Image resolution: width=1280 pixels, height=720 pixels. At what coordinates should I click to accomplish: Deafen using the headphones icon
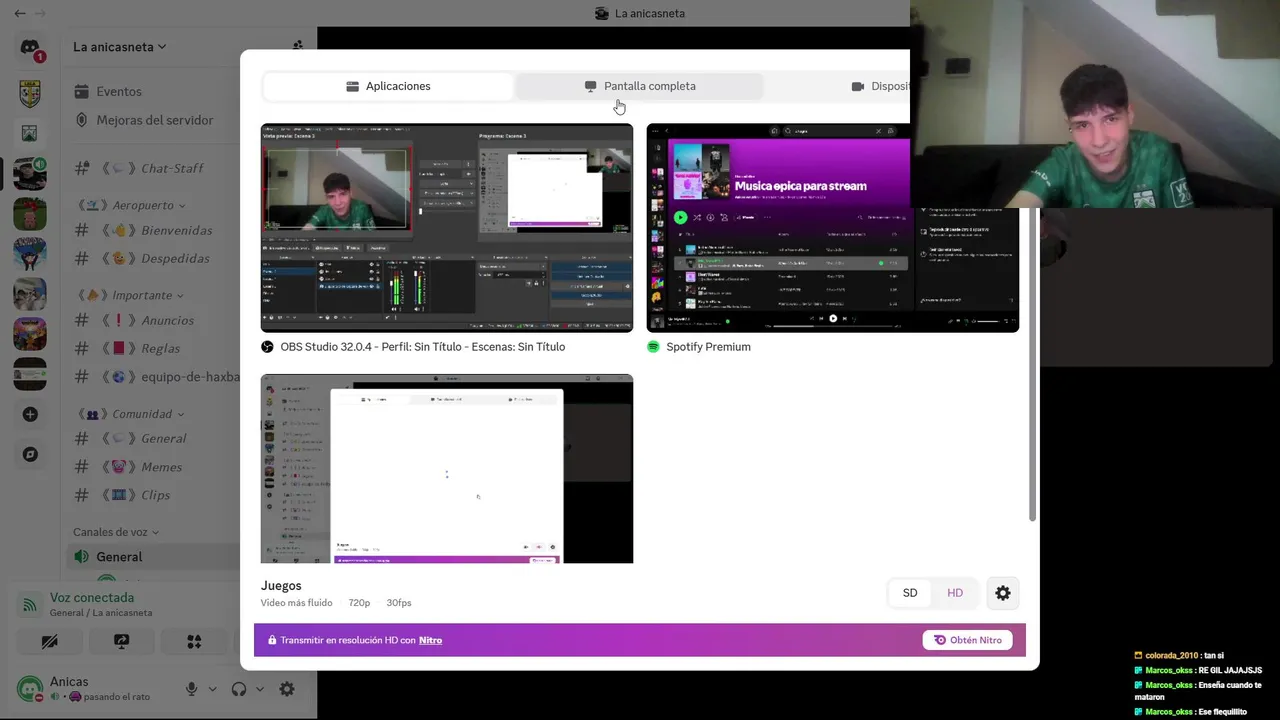(x=239, y=689)
